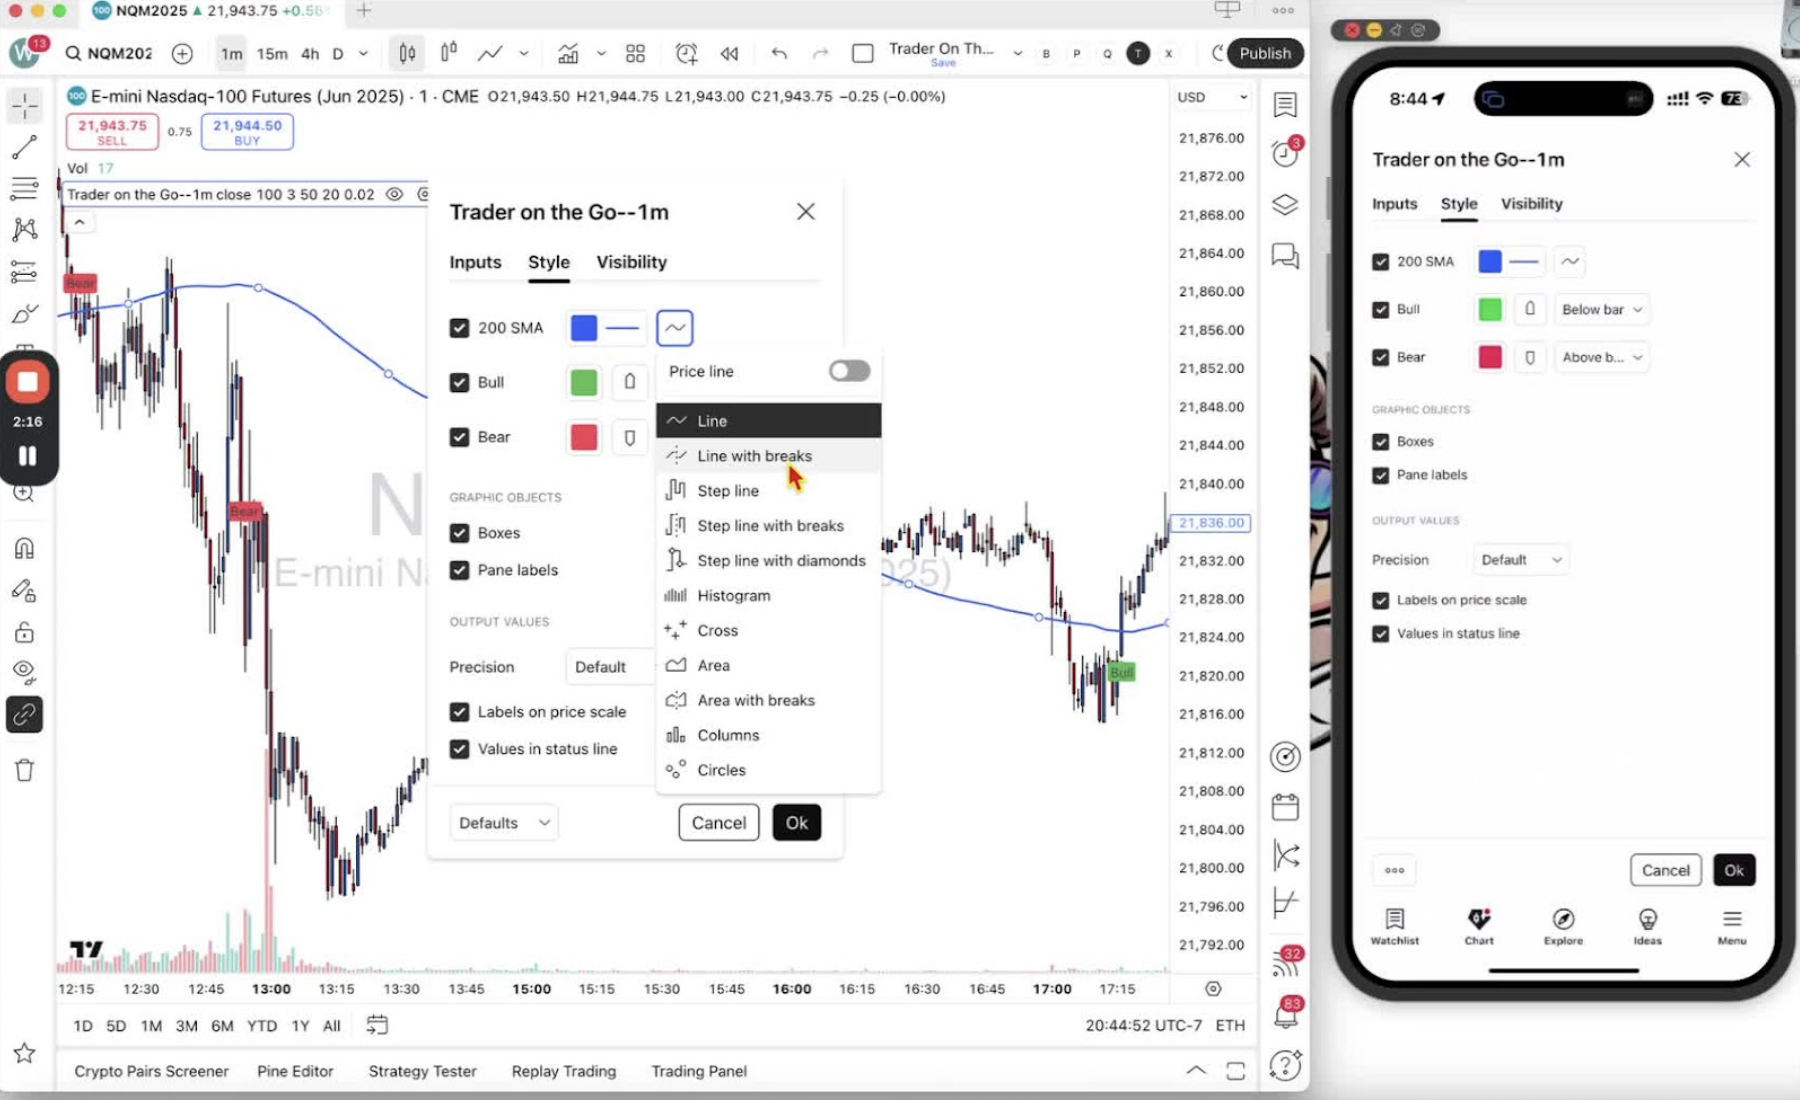The image size is (1800, 1100).
Task: Open the Pine Editor tab
Action: [x=295, y=1071]
